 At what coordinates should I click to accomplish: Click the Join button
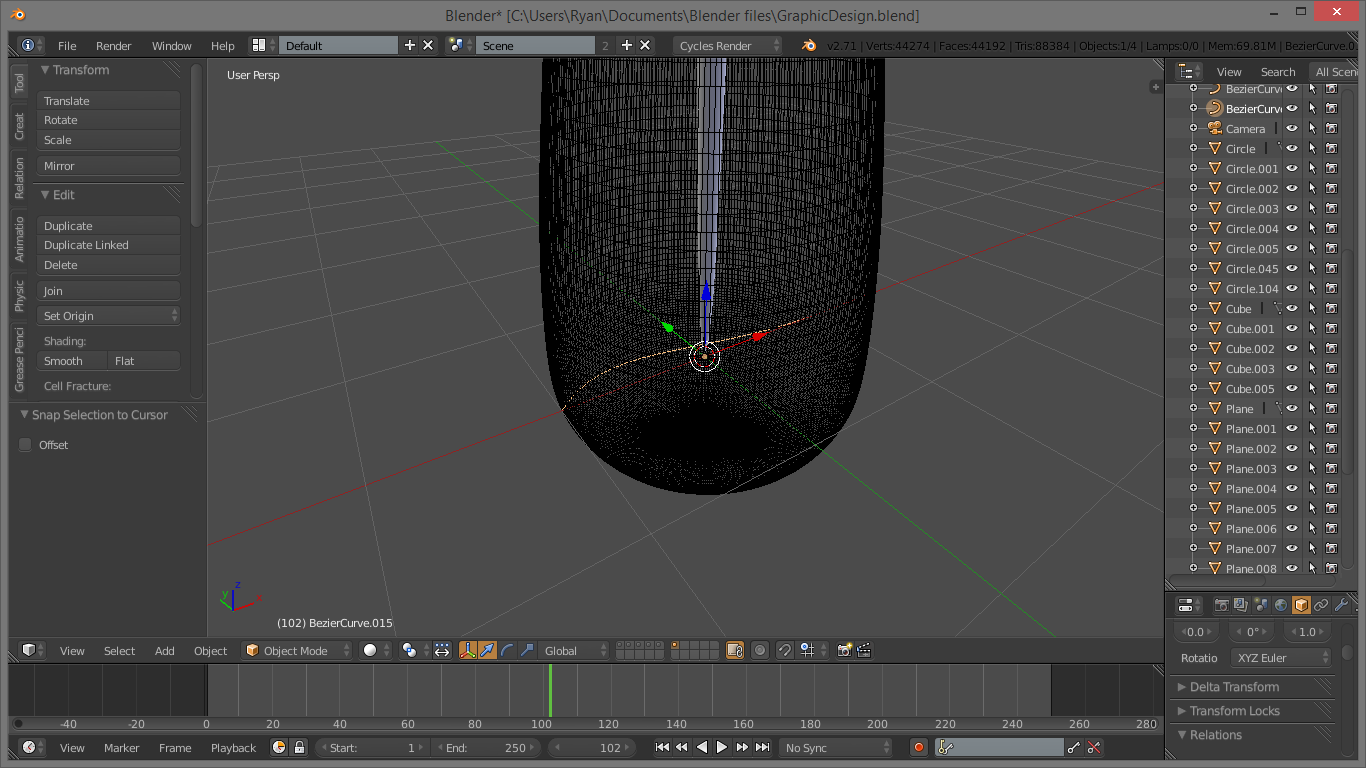tap(108, 291)
